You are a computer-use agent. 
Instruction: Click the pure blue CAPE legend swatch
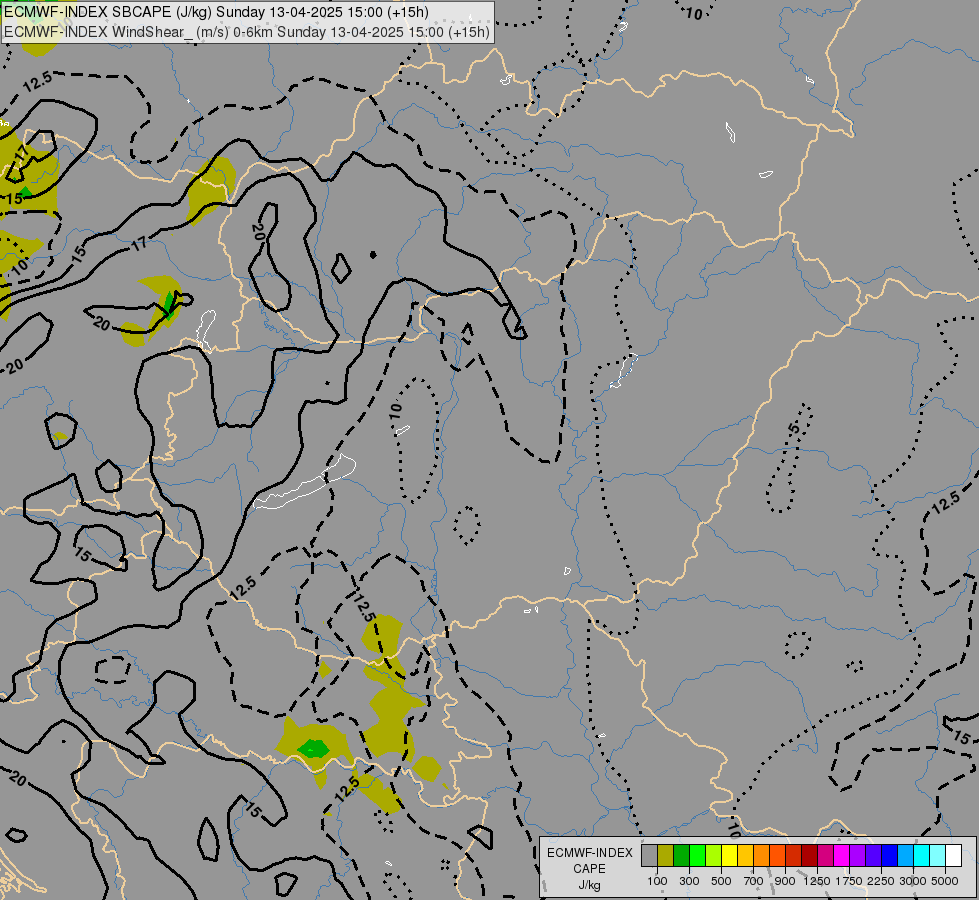(x=890, y=855)
